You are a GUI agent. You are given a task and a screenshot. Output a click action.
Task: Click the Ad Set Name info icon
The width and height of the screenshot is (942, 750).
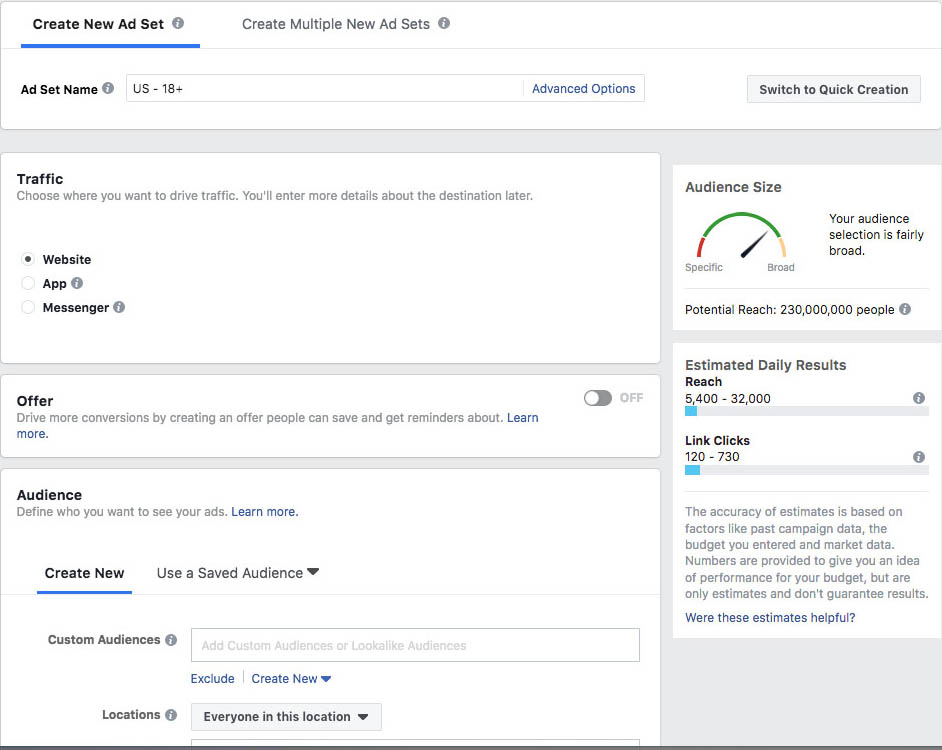(x=108, y=89)
